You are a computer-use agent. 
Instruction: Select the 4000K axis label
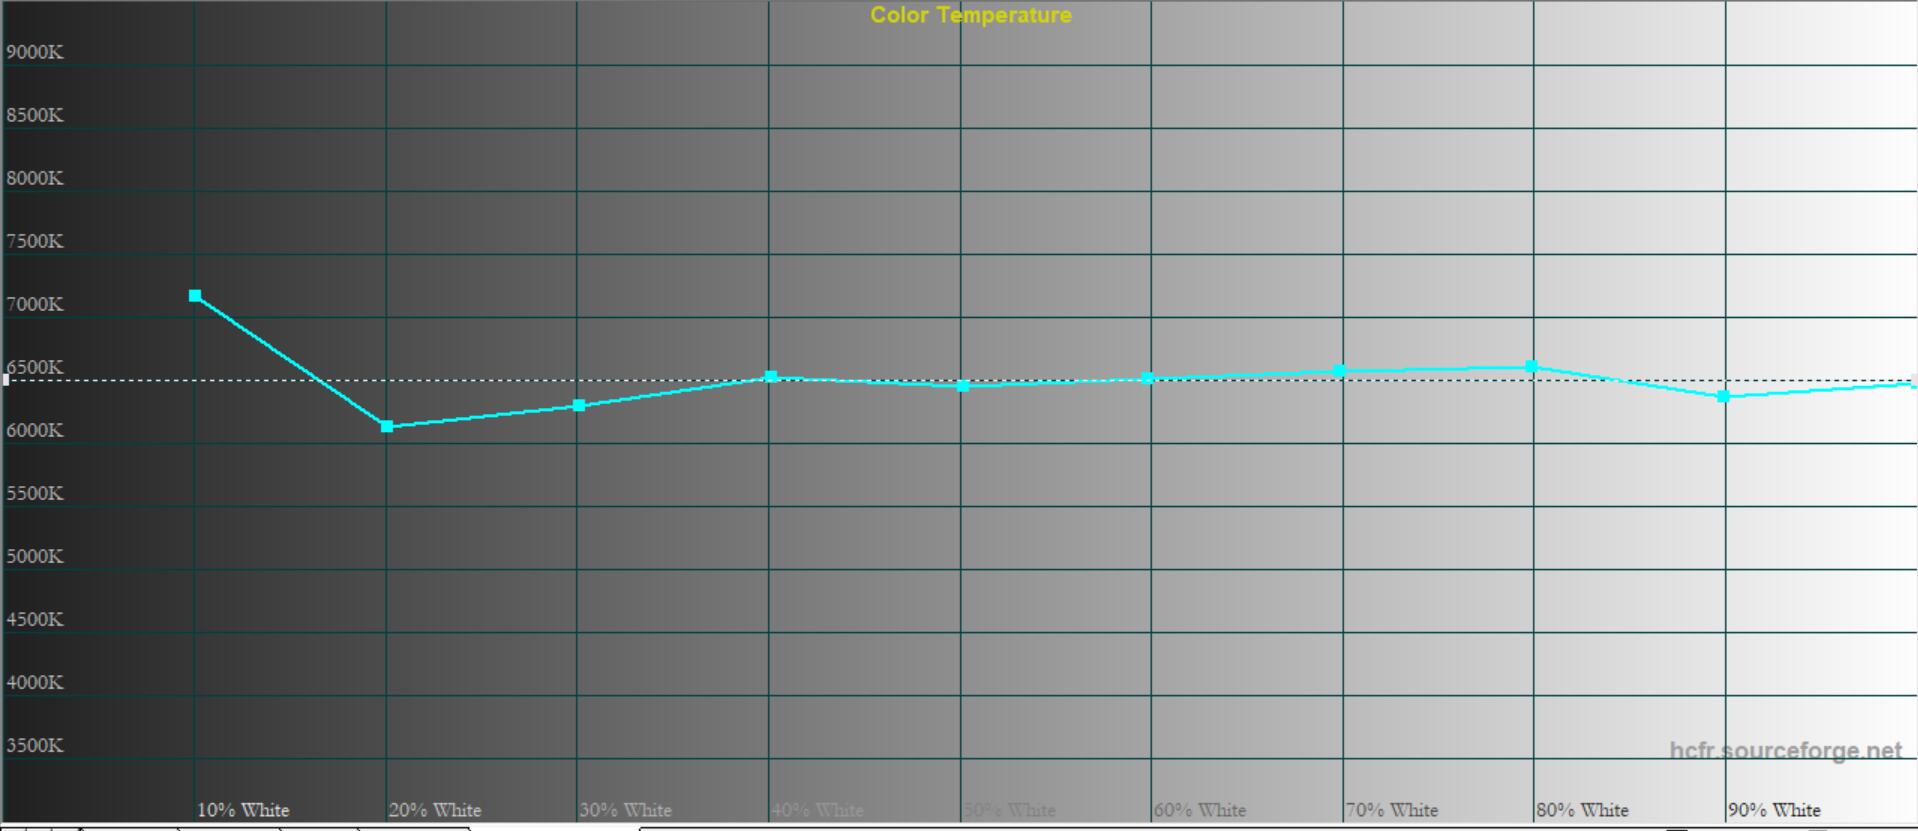tap(35, 682)
